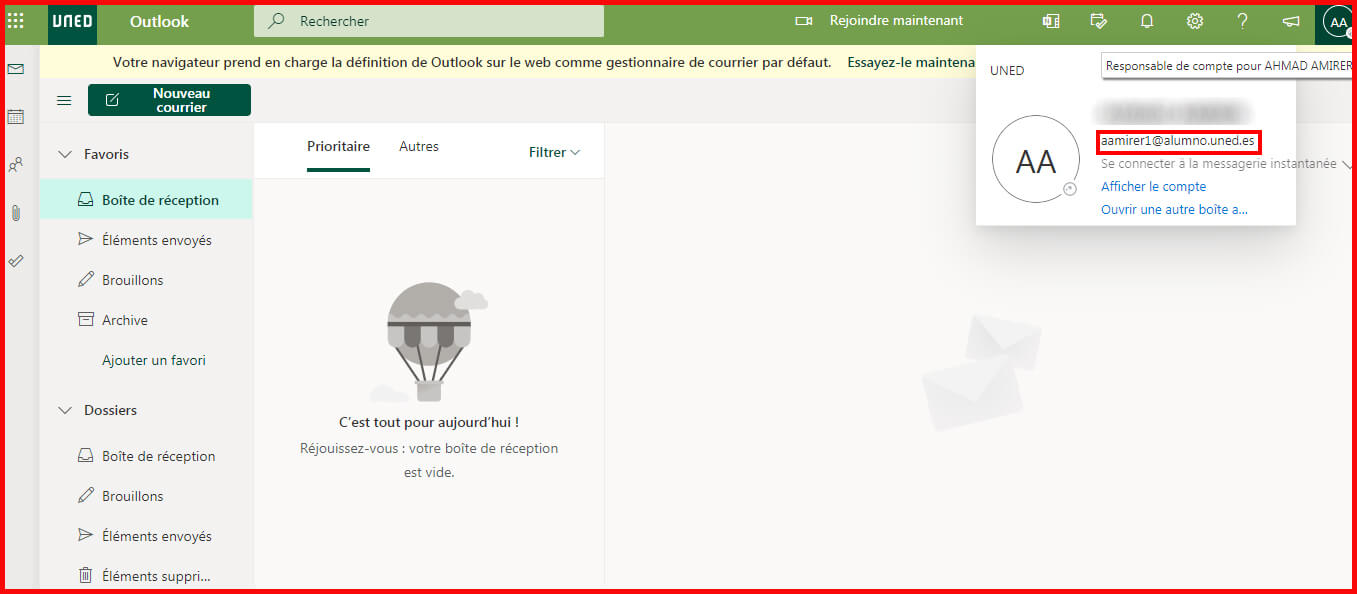Switch to the Prioritaire tab
This screenshot has width=1357, height=594.
tap(338, 147)
